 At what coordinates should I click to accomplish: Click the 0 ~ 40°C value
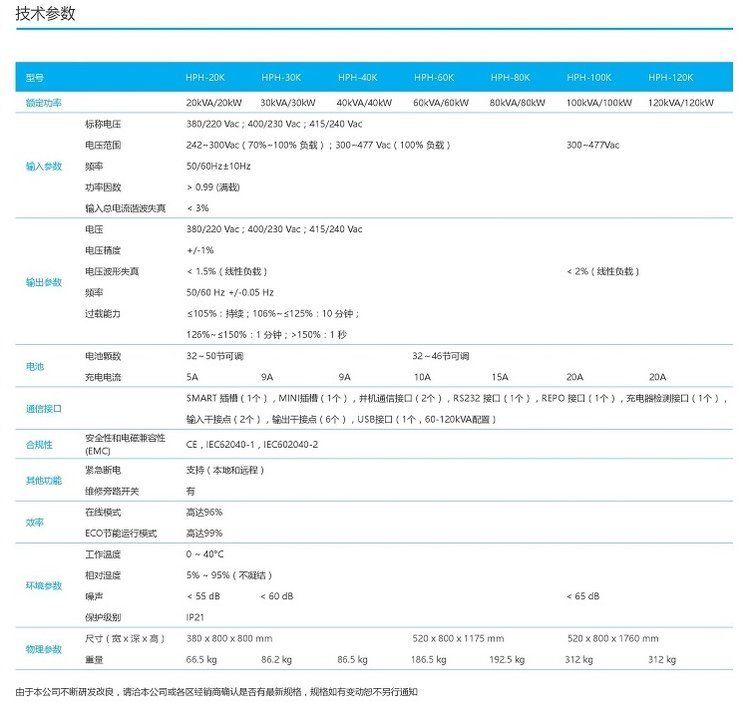205,554
